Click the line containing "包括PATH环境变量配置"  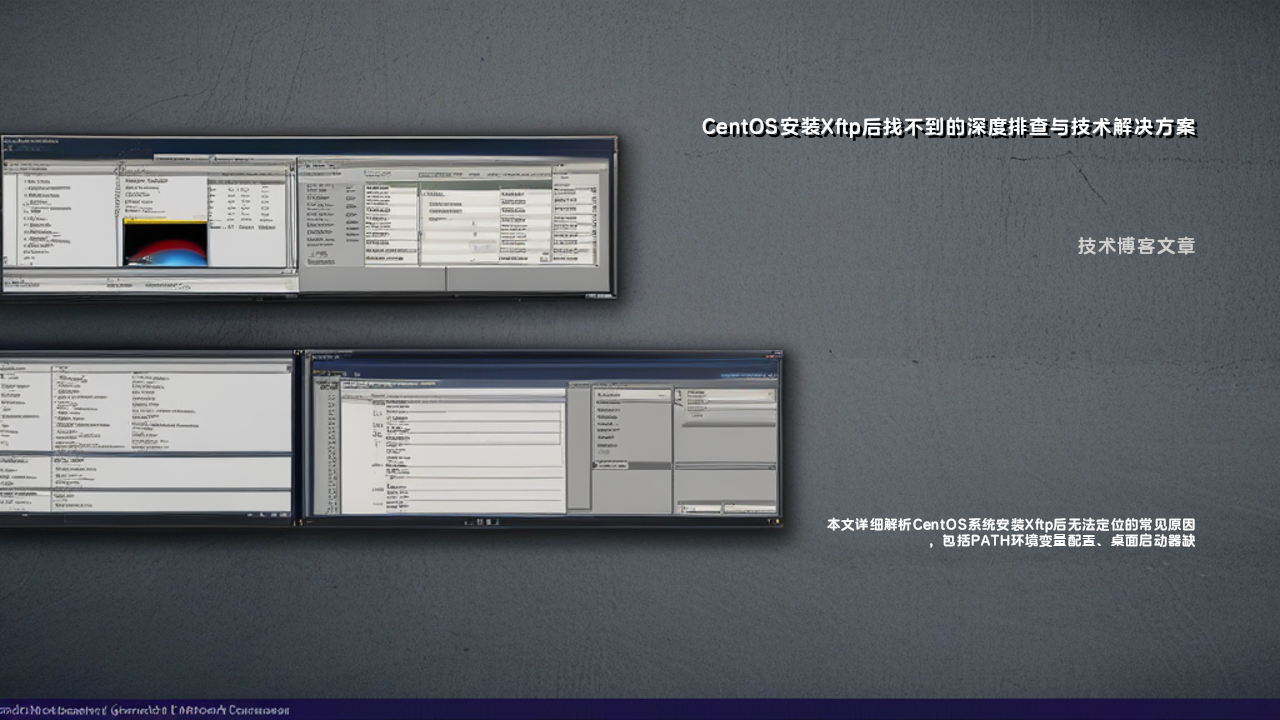click(x=1062, y=541)
